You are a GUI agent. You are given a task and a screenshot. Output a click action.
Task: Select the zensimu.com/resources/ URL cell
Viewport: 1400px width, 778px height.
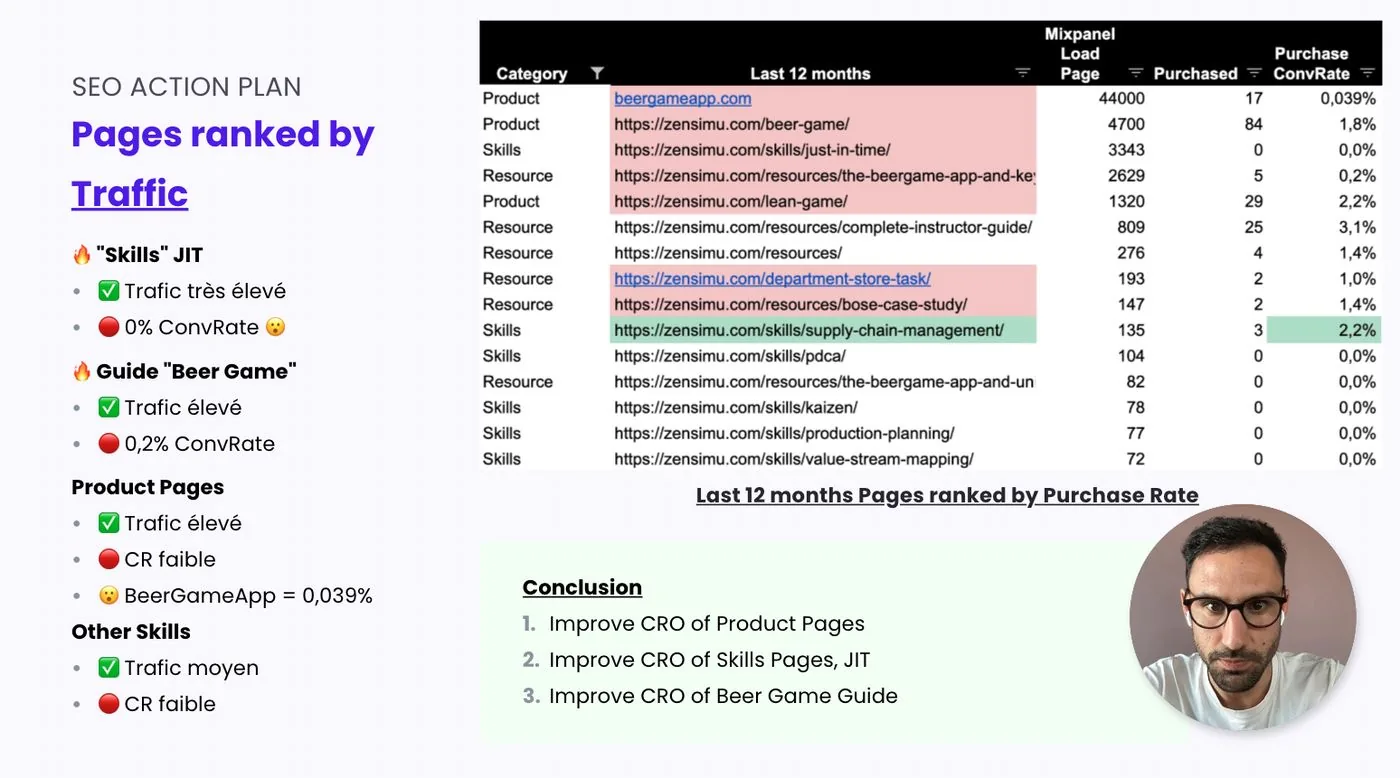point(823,253)
